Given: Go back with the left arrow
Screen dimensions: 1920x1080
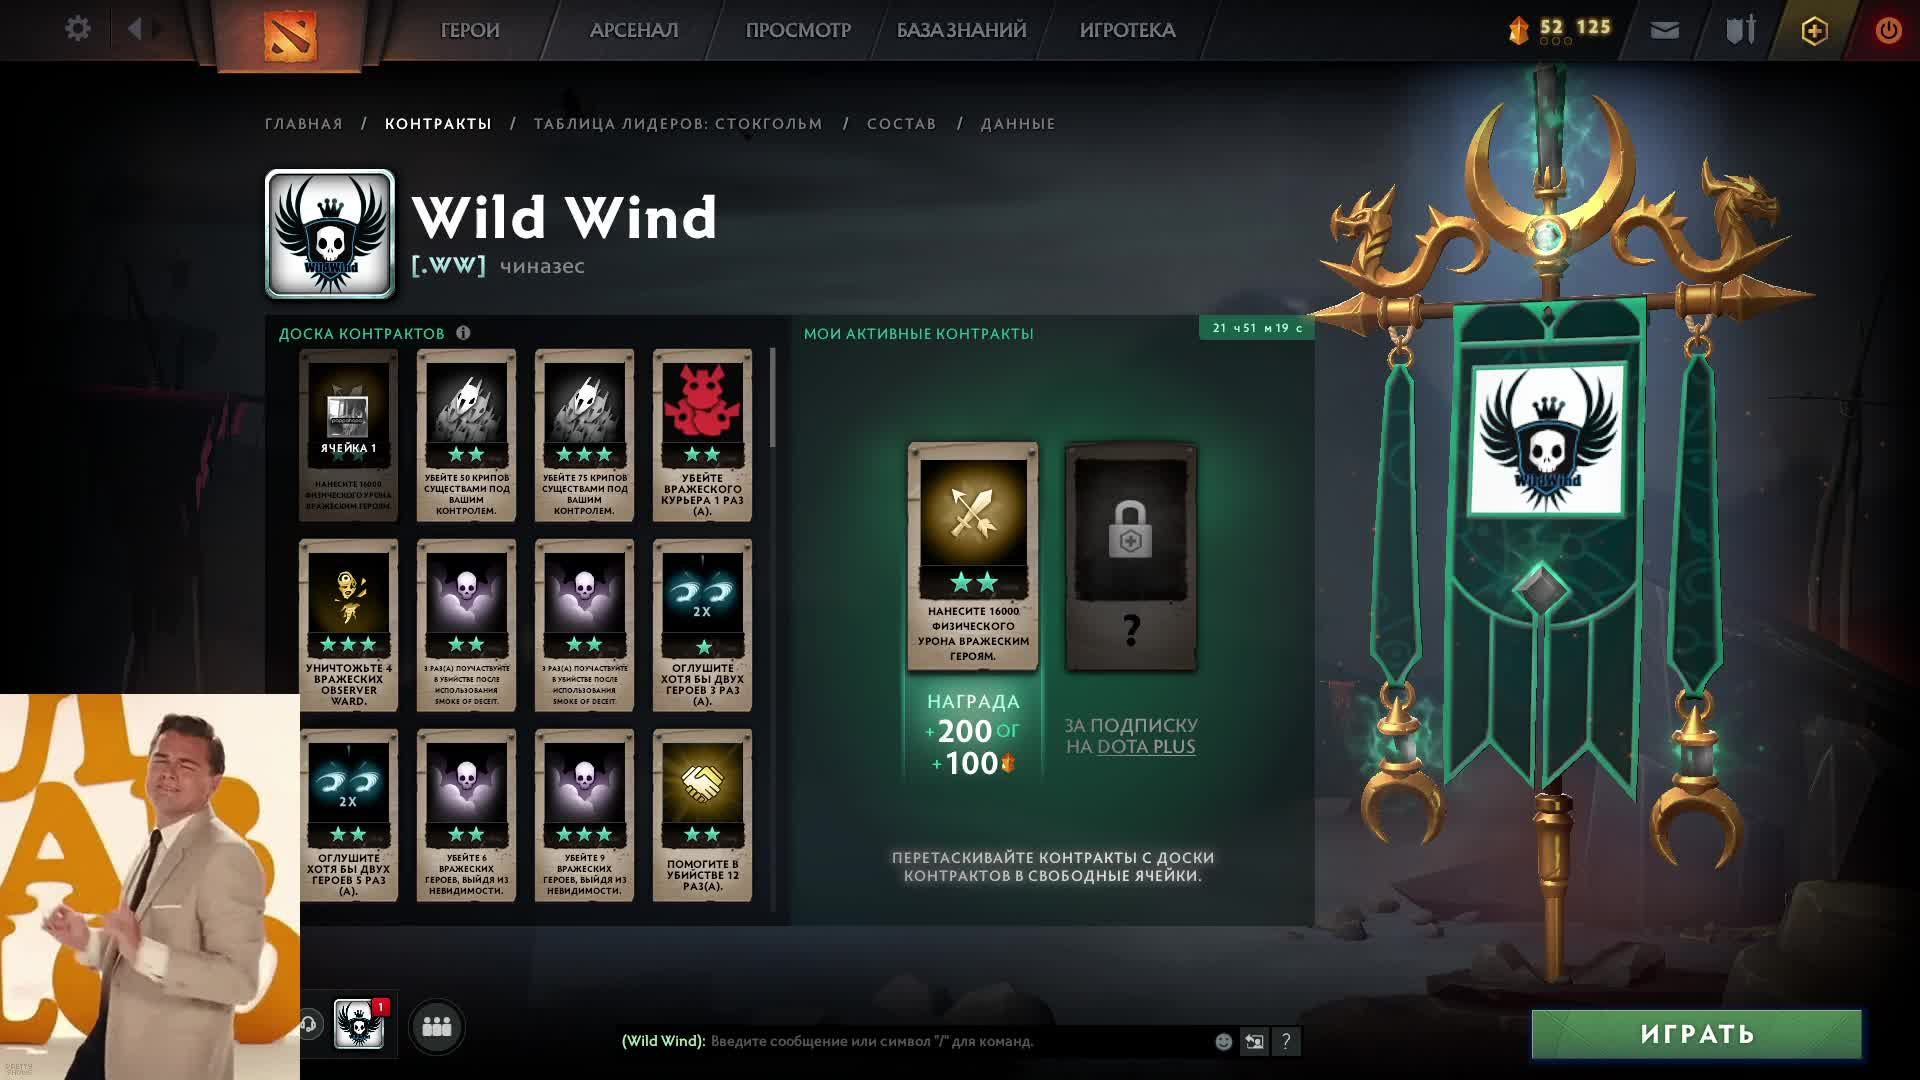Looking at the screenshot, I should [x=135, y=29].
